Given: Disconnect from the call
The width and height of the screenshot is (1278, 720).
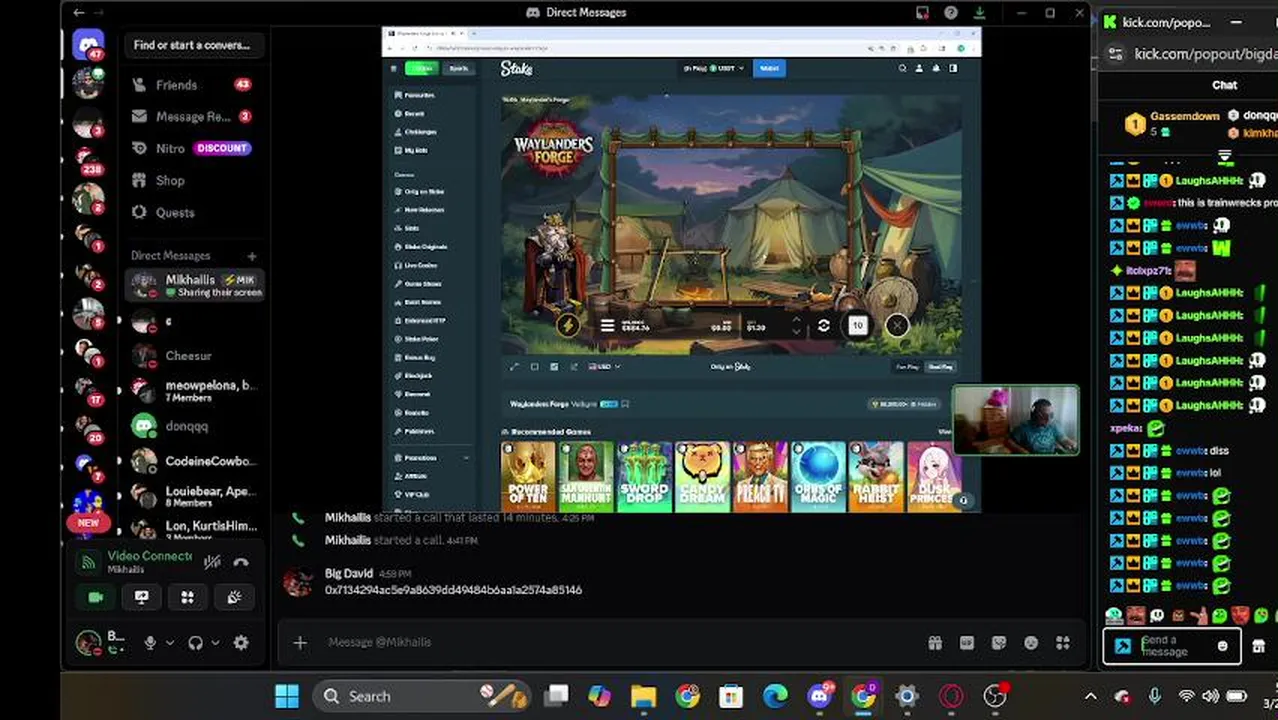Looking at the screenshot, I should coord(241,562).
